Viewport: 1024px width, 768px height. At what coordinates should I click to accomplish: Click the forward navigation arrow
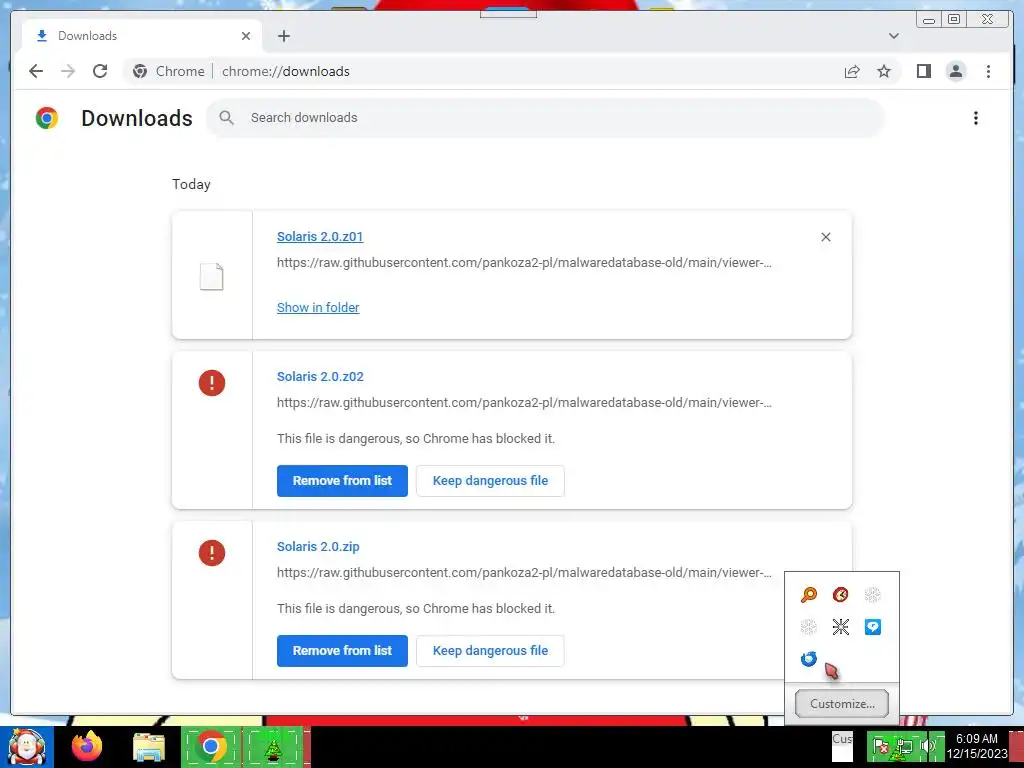click(68, 71)
